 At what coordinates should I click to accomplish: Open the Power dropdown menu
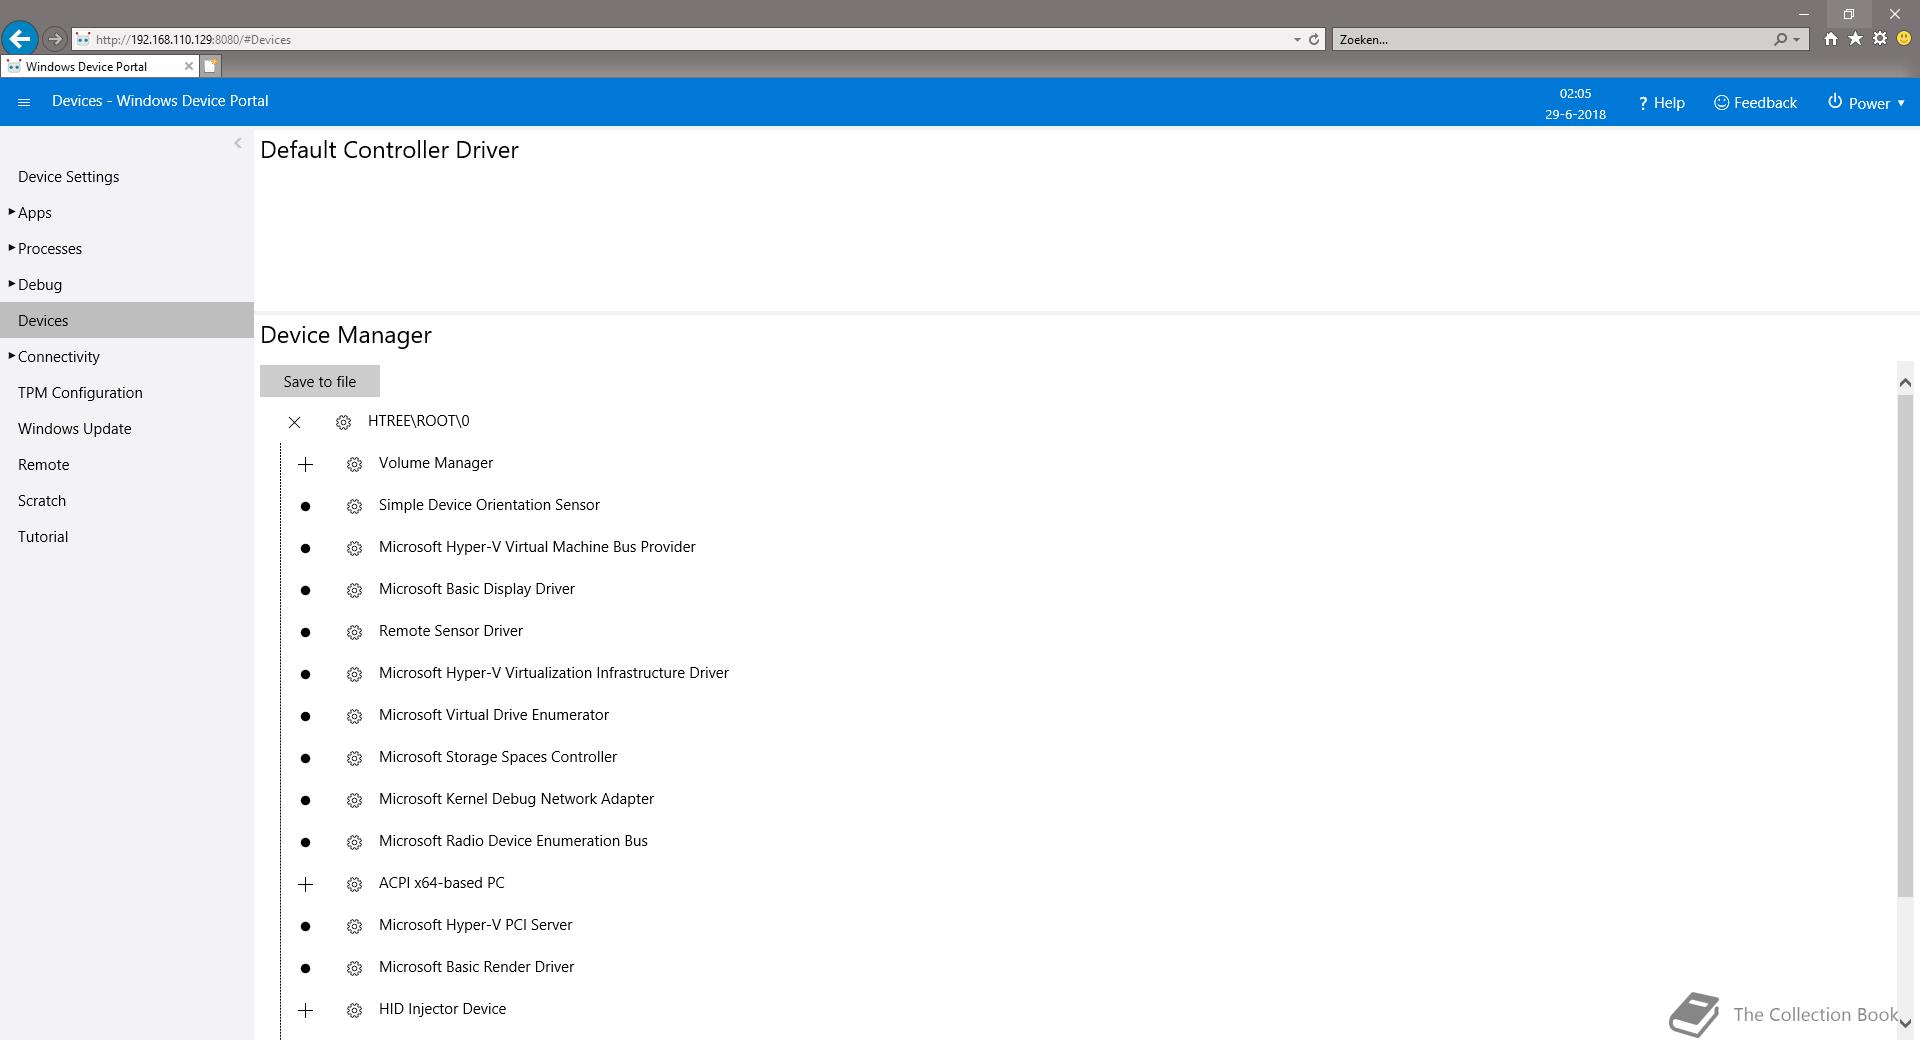[x=1866, y=103]
